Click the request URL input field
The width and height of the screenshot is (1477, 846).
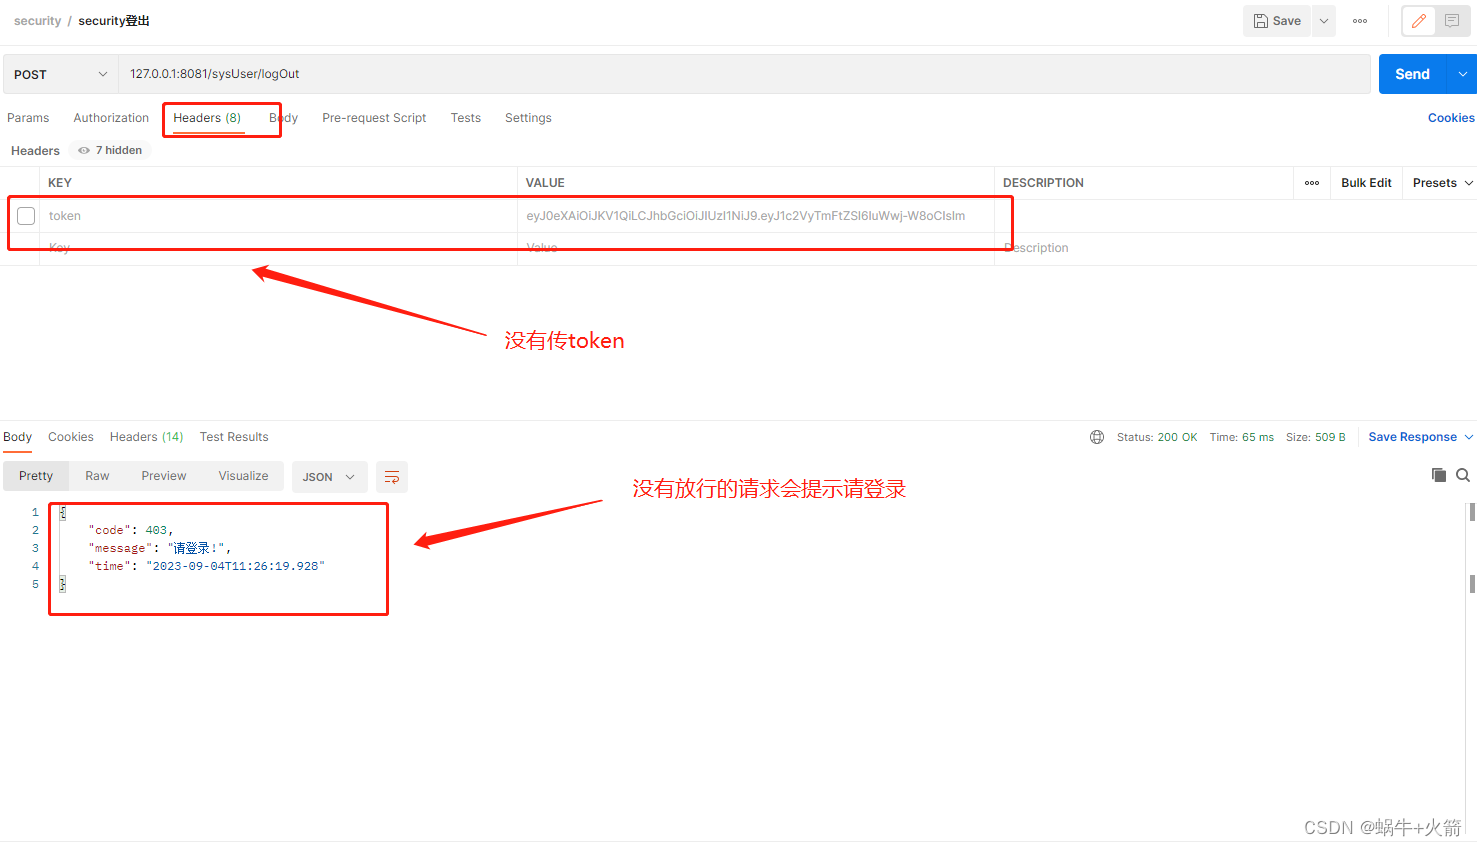(744, 74)
